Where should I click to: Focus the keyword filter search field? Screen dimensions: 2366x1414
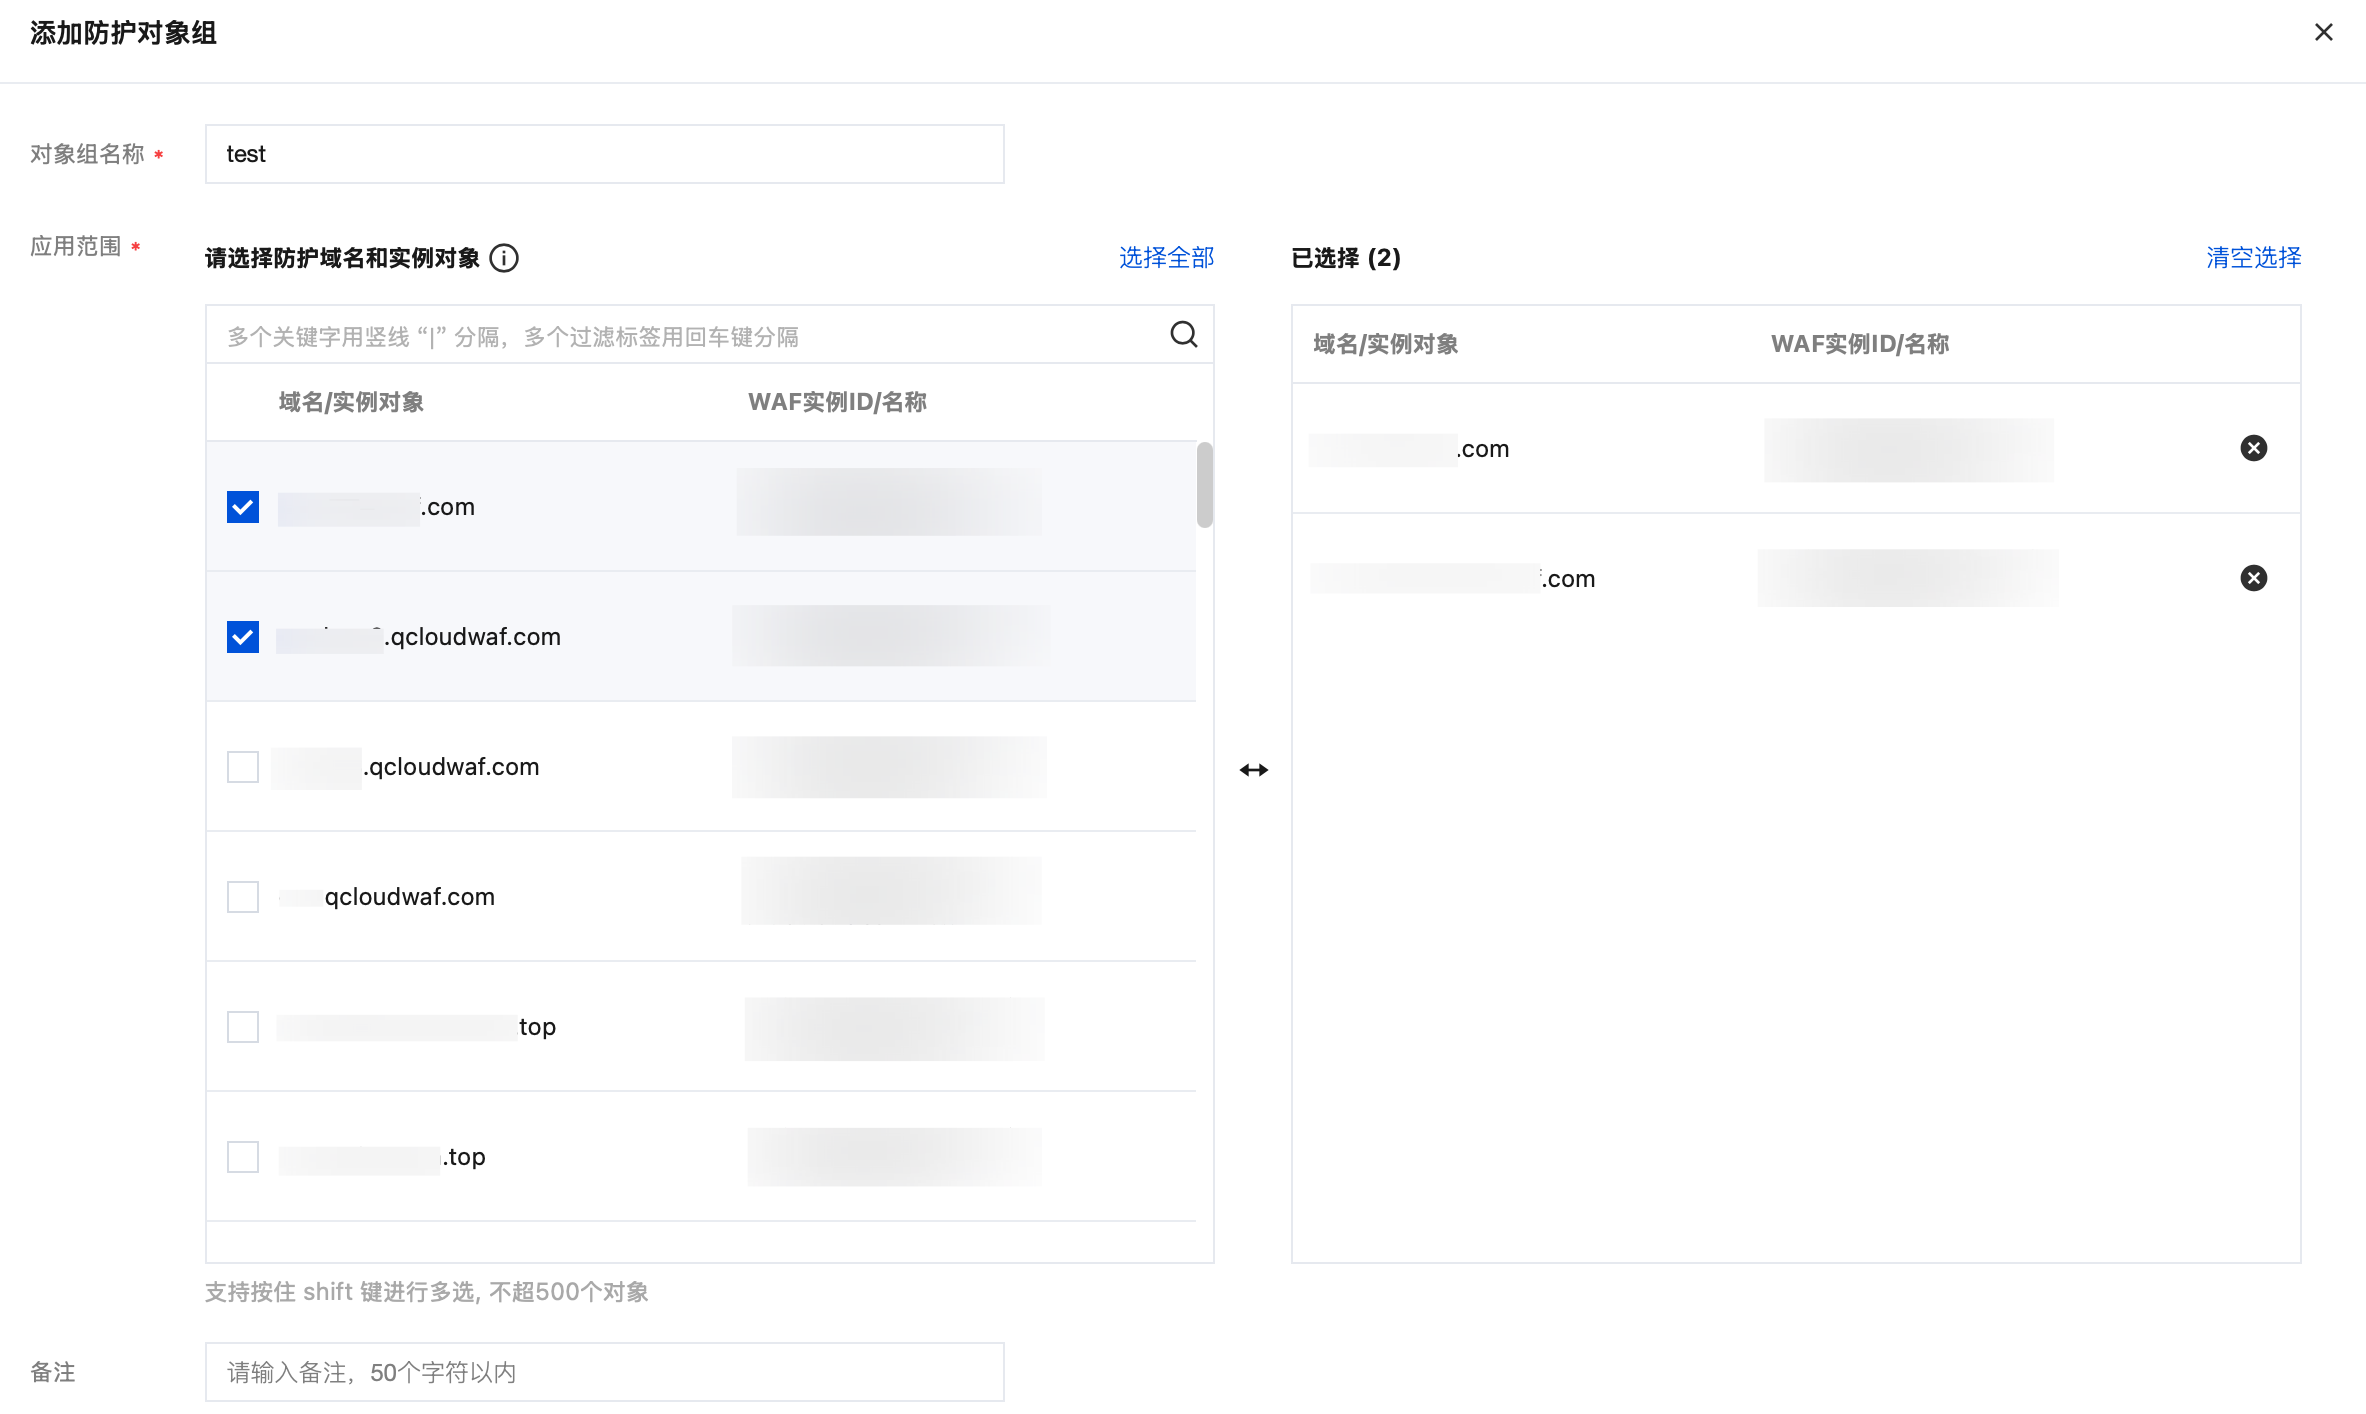pos(680,336)
